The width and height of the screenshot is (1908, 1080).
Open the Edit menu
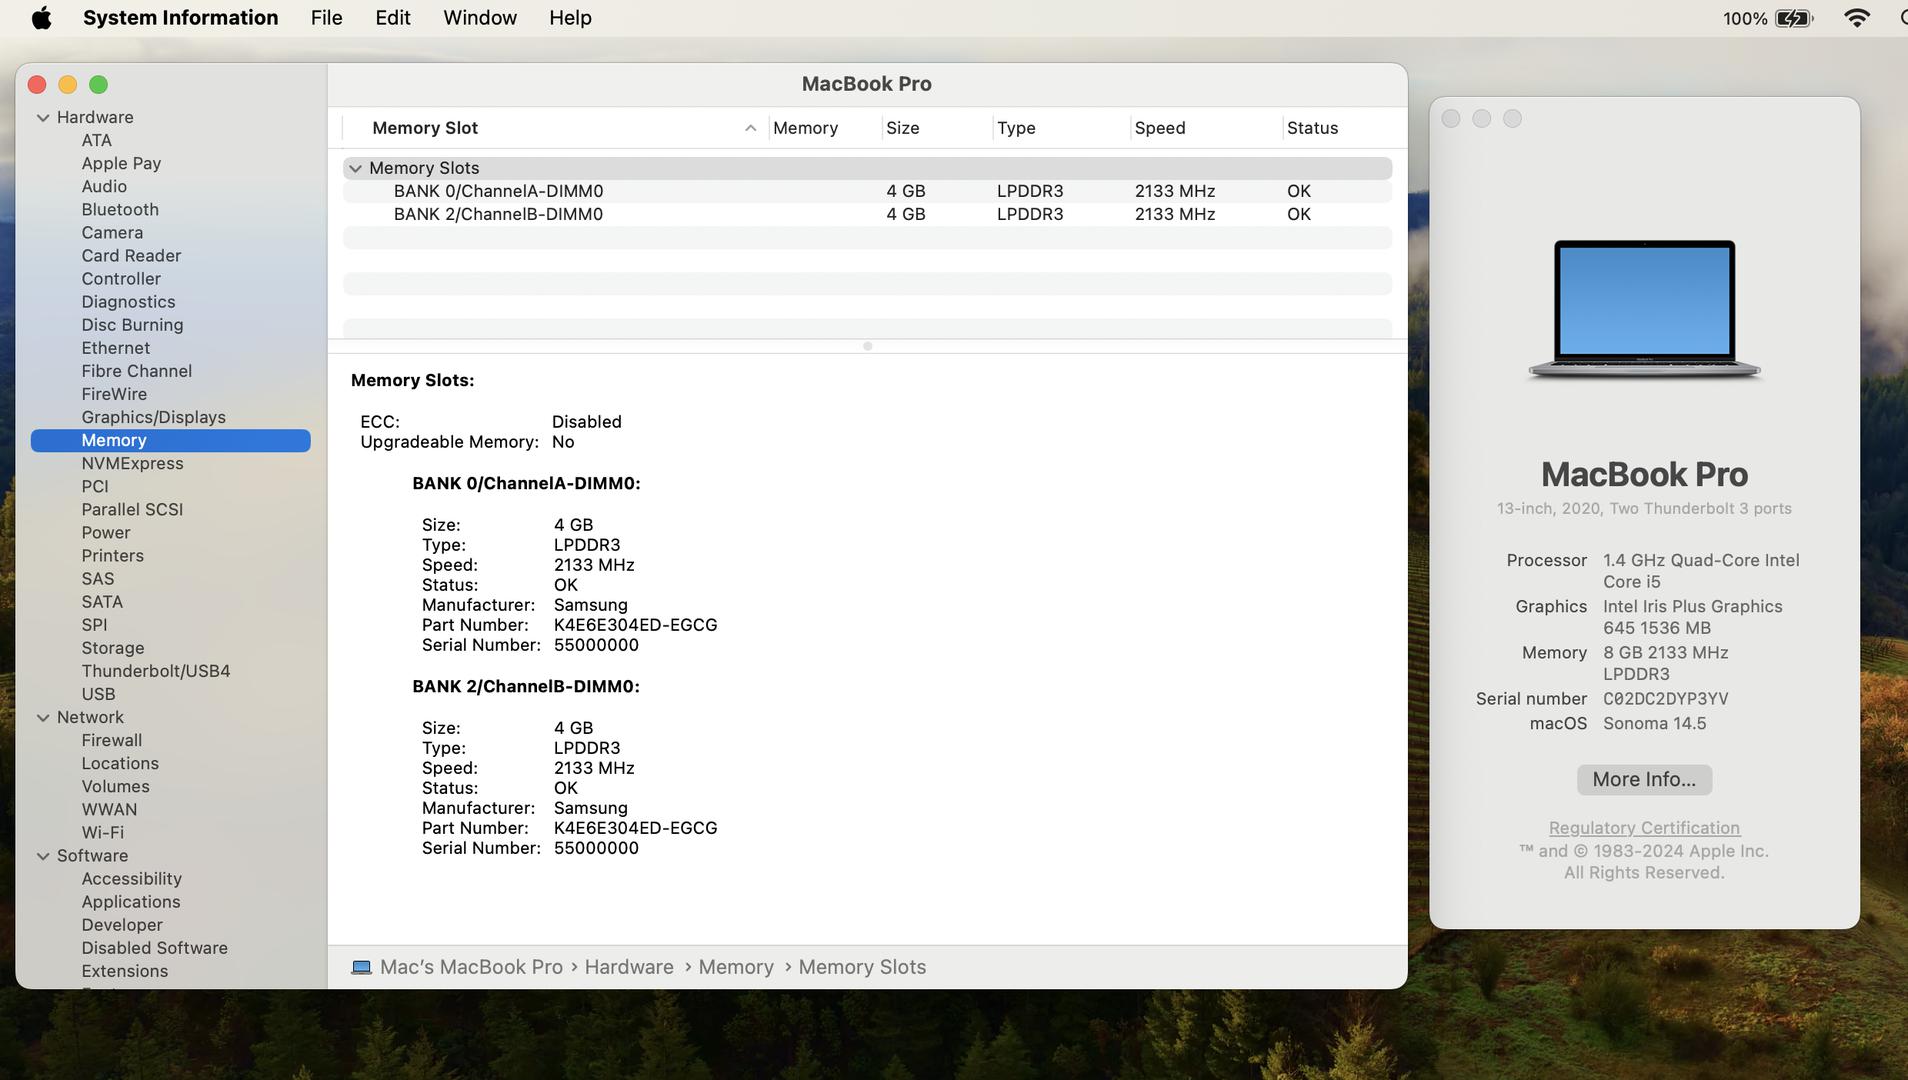pyautogui.click(x=393, y=18)
